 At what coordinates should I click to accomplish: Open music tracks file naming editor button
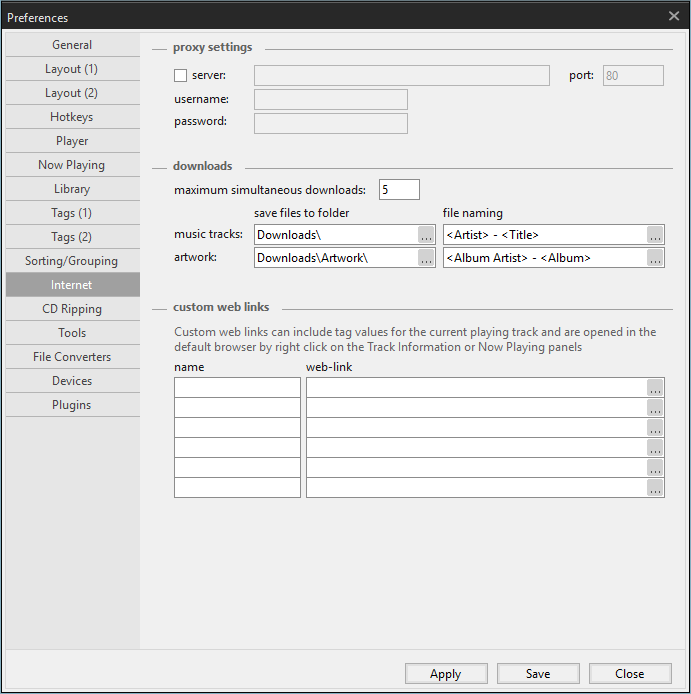tap(655, 235)
